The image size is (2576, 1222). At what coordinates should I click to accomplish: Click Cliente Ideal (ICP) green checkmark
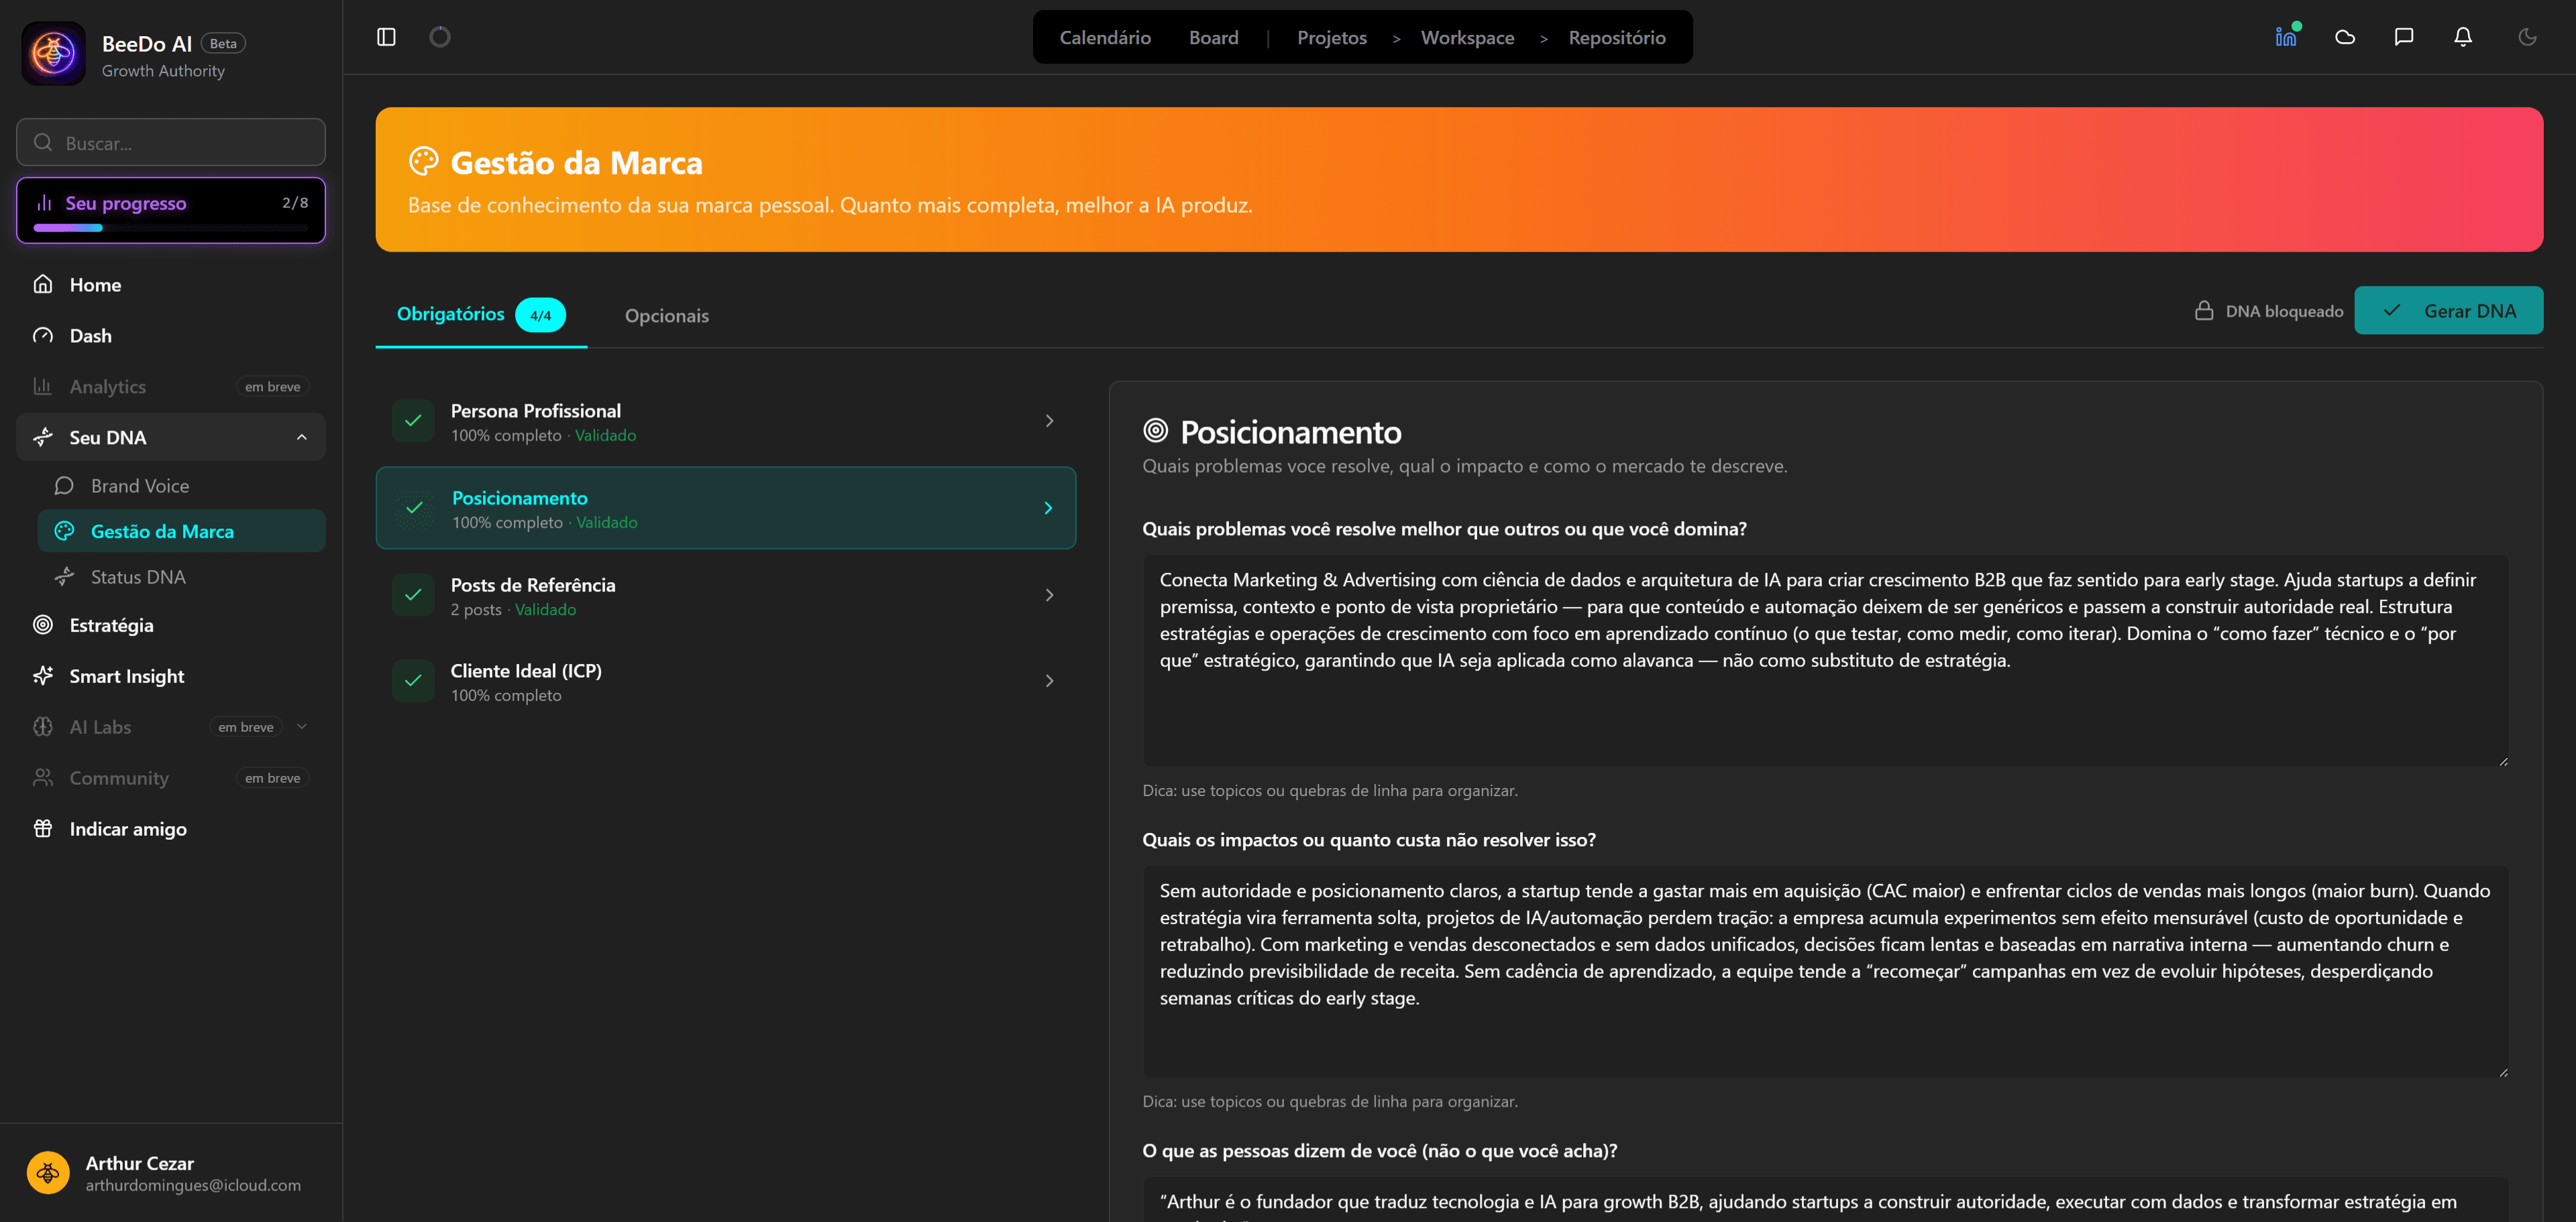[413, 681]
